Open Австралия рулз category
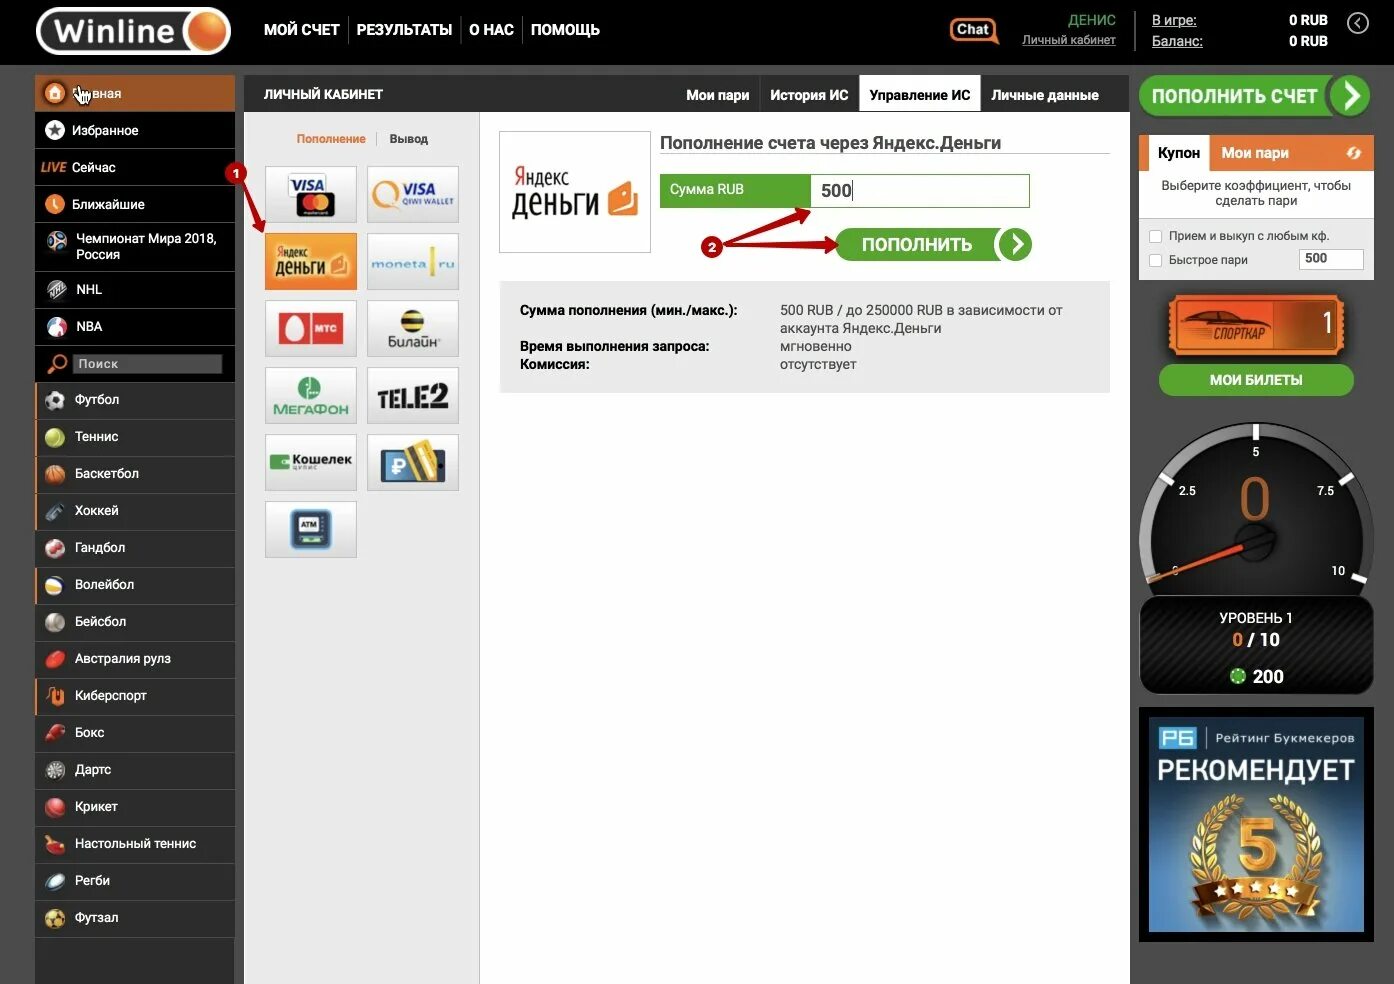 pos(135,658)
